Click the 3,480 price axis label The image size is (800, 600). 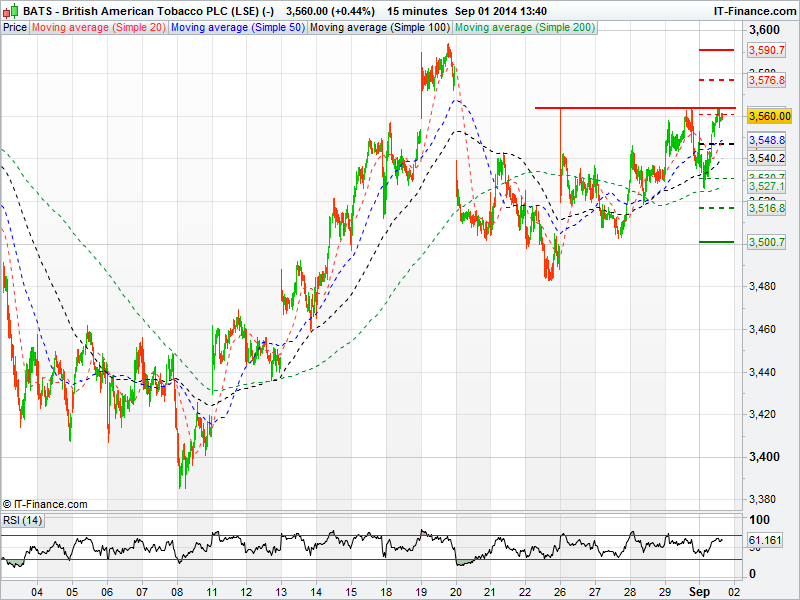764,286
